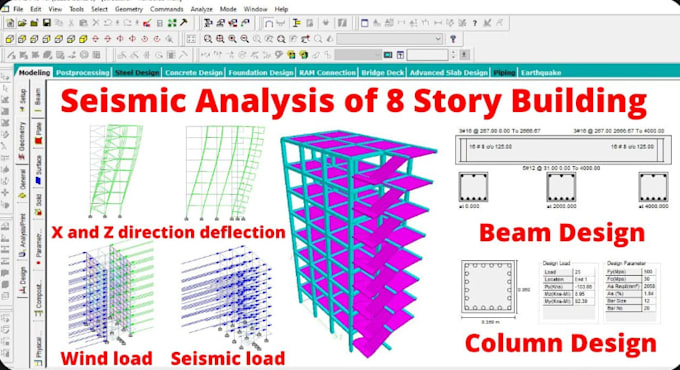
Task: Open the Commands menu
Action: (167, 9)
